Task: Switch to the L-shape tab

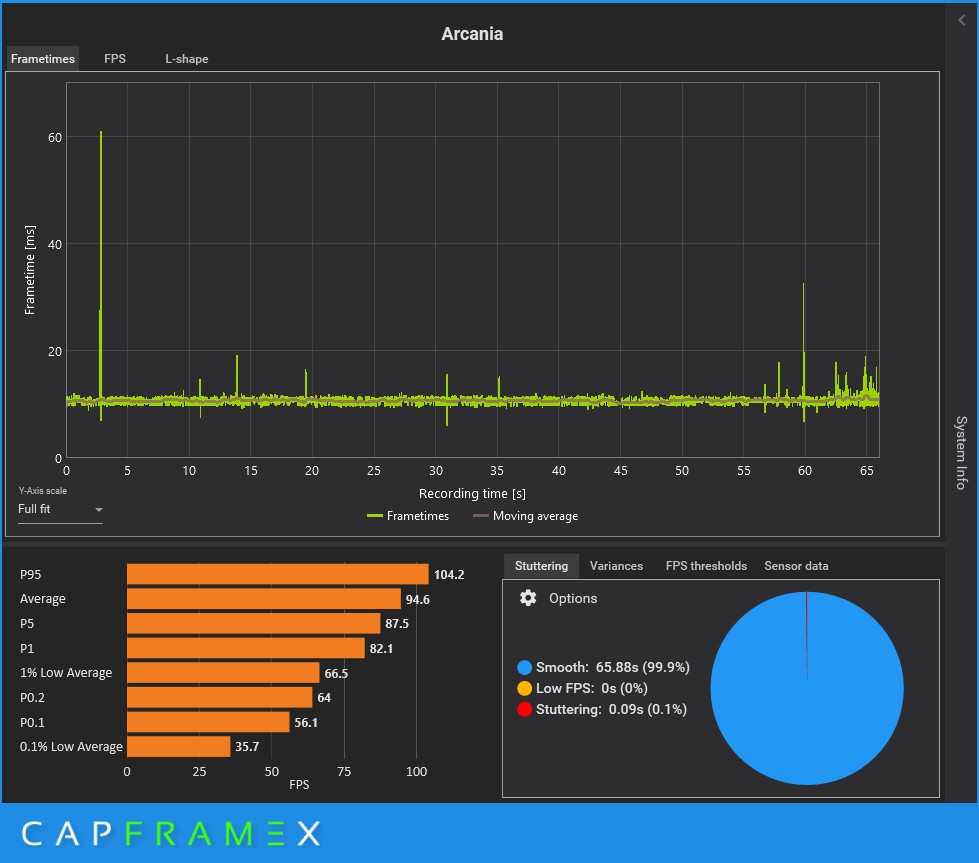Action: (x=187, y=59)
